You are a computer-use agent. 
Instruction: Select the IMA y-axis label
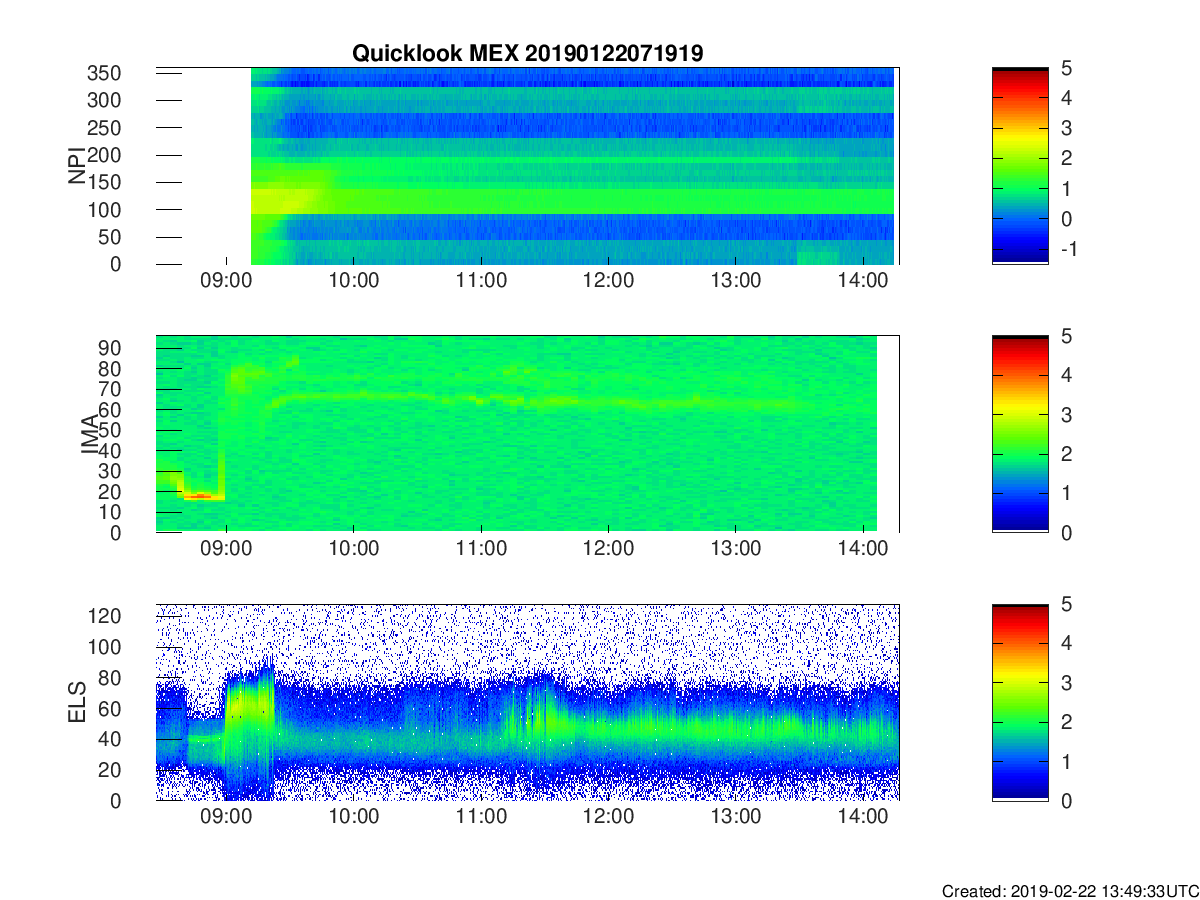tap(90, 435)
